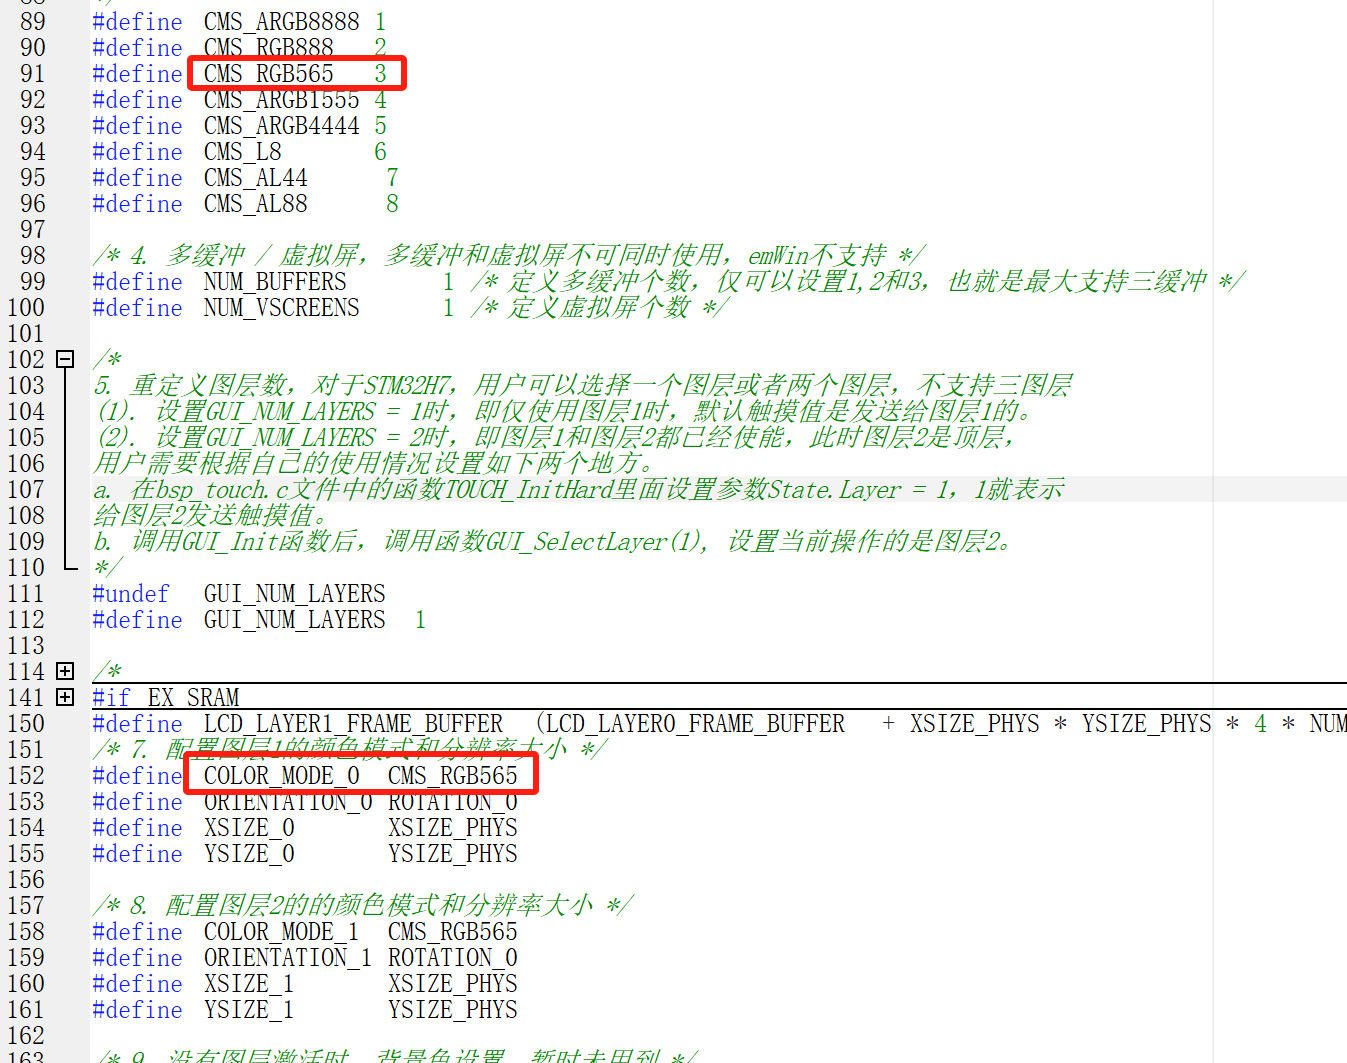Place cursor on XSIZE_0 macro name
Screen dimensions: 1347x1063
[x=249, y=828]
